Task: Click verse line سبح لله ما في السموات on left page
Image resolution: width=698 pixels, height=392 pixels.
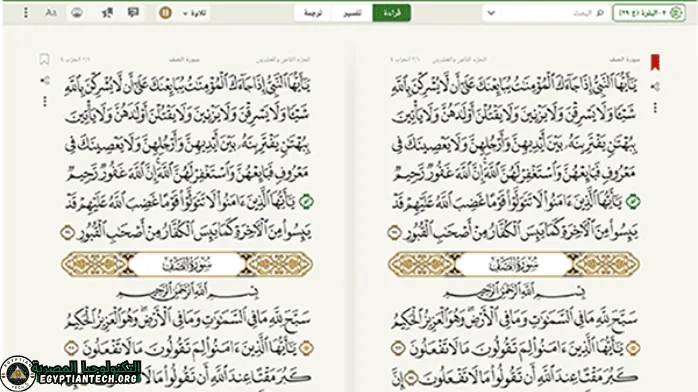Action: (x=187, y=319)
